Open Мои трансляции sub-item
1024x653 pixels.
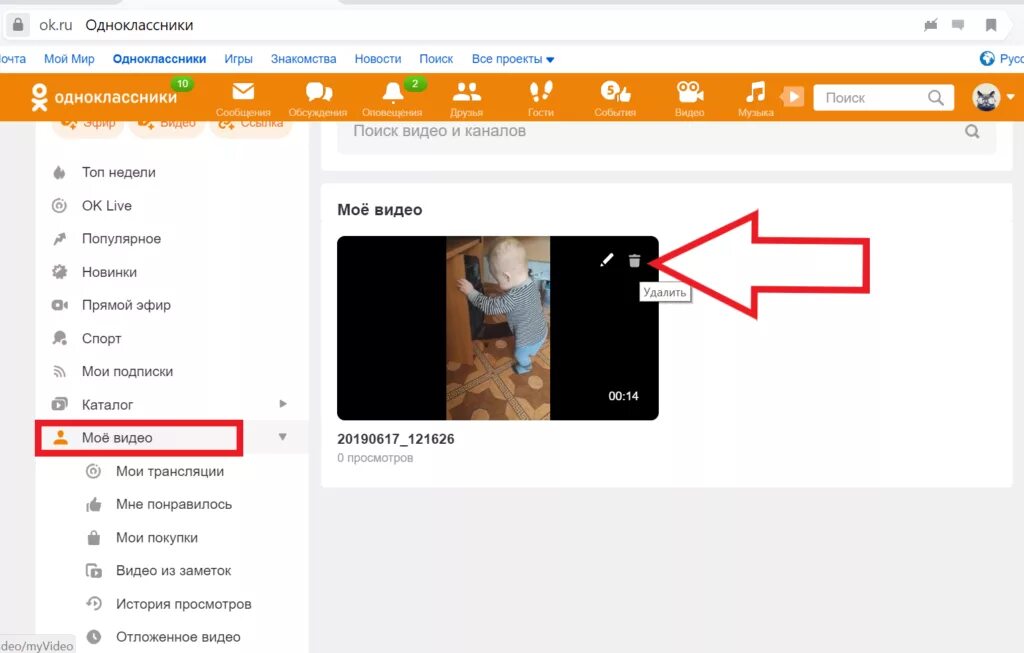170,471
